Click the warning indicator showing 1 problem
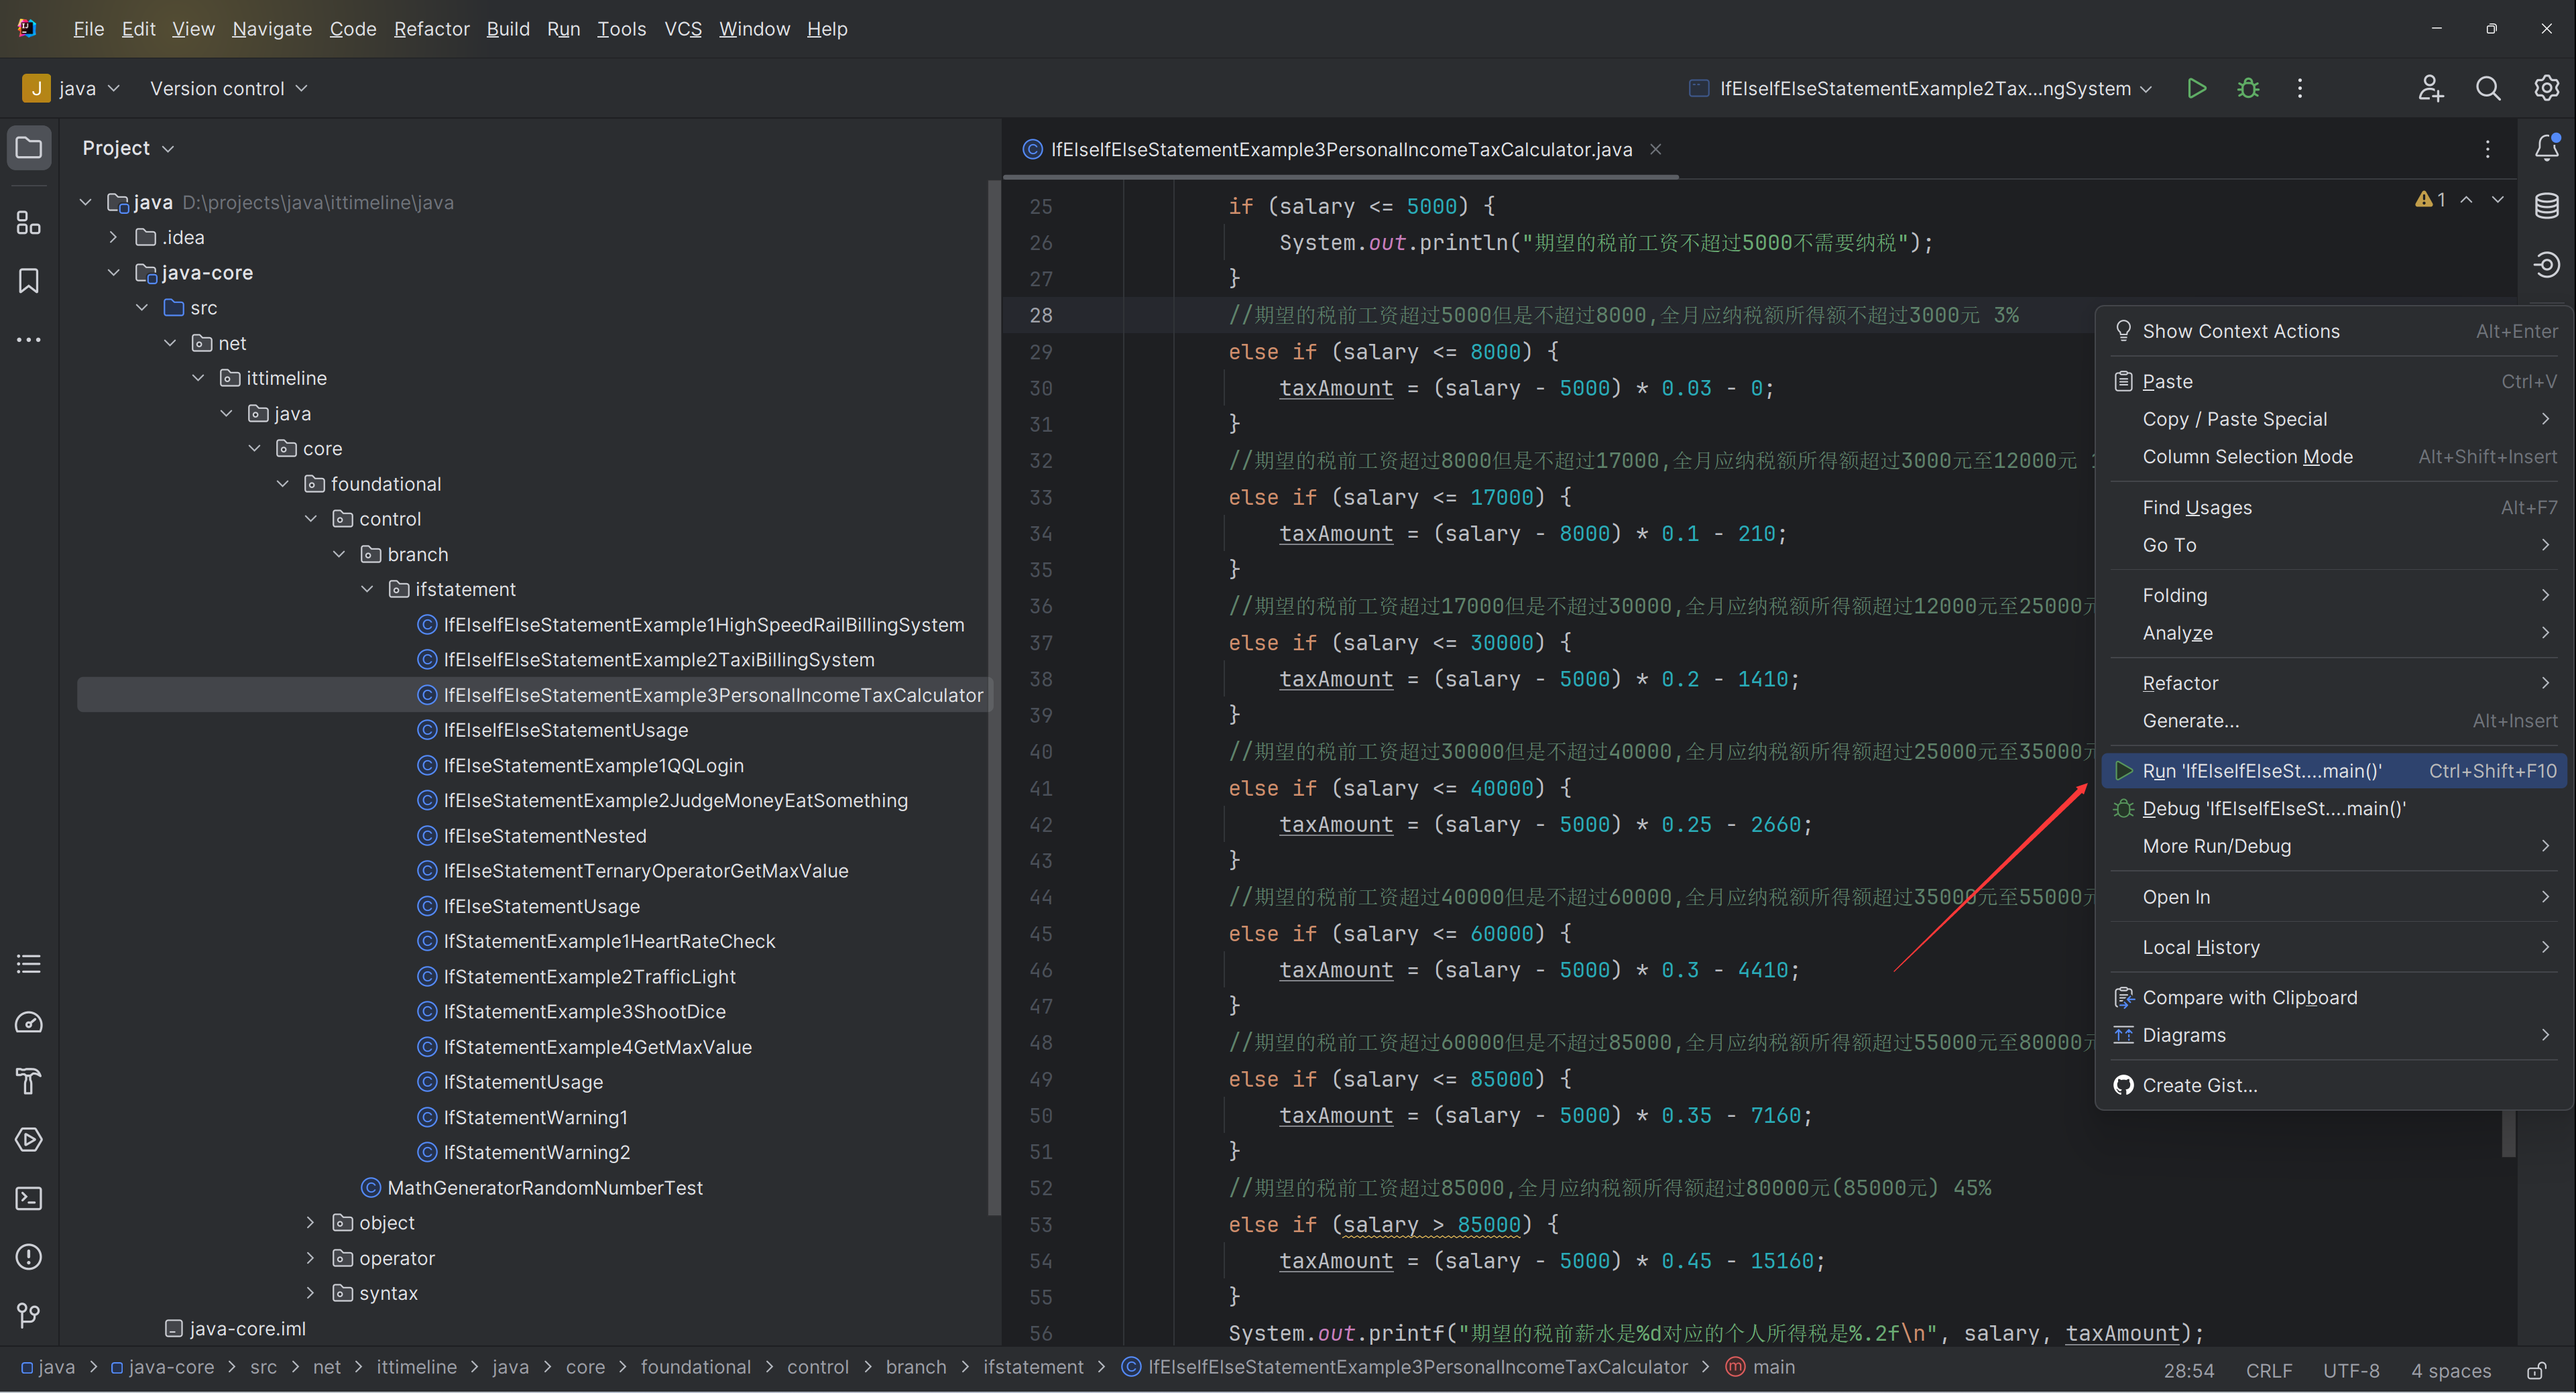Screen dimensions: 2576x1393 click(2430, 200)
